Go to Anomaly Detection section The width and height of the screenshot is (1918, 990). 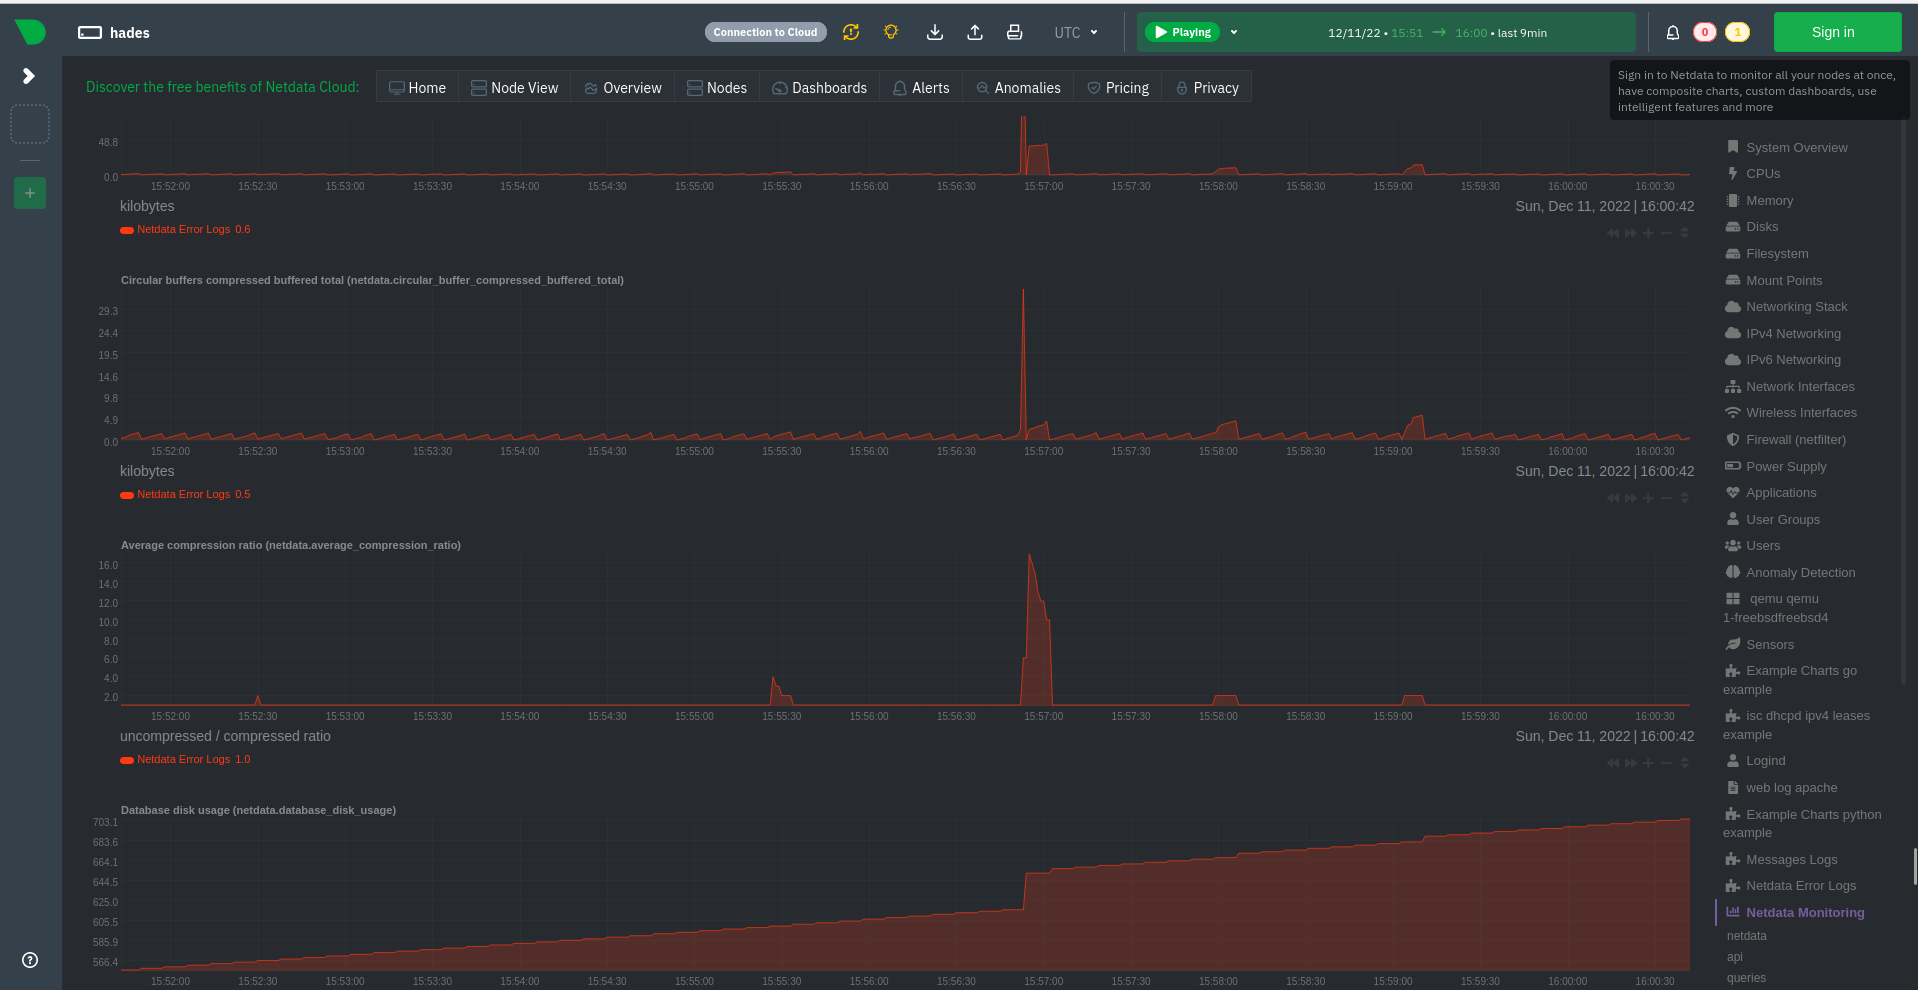point(1790,572)
